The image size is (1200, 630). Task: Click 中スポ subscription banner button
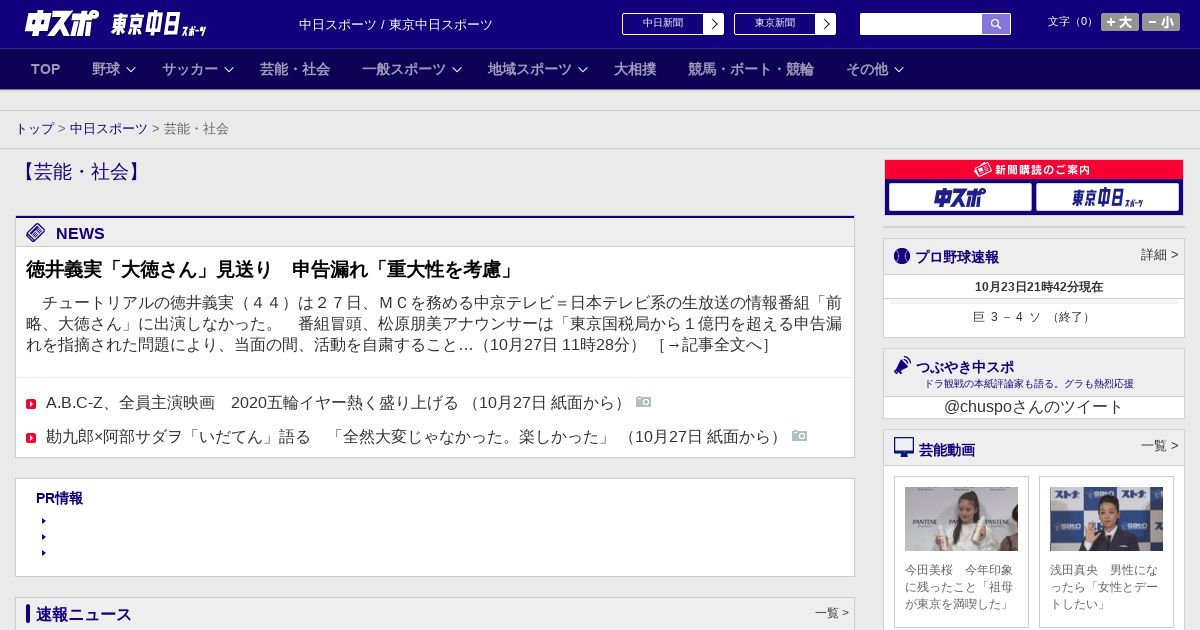click(960, 197)
